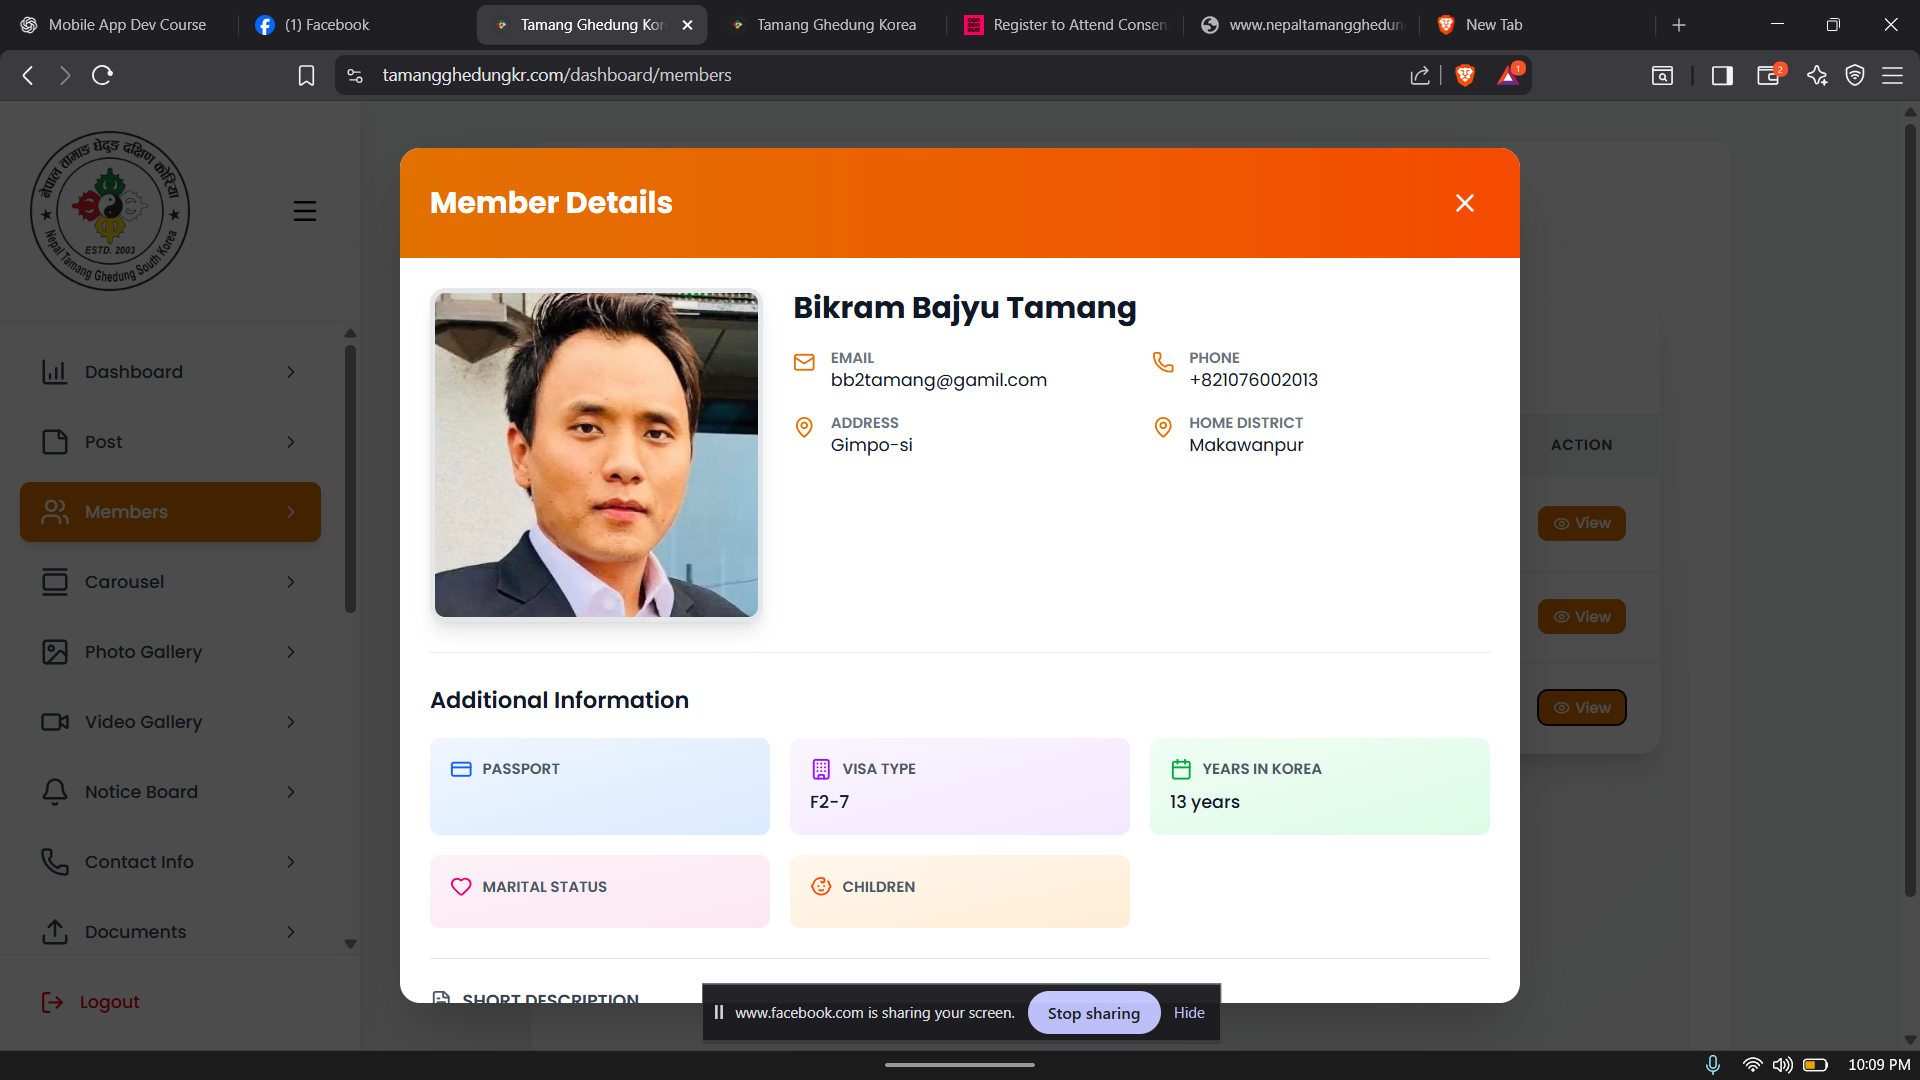Click the hamburger menu icon beside logo
The height and width of the screenshot is (1080, 1920).
point(305,211)
